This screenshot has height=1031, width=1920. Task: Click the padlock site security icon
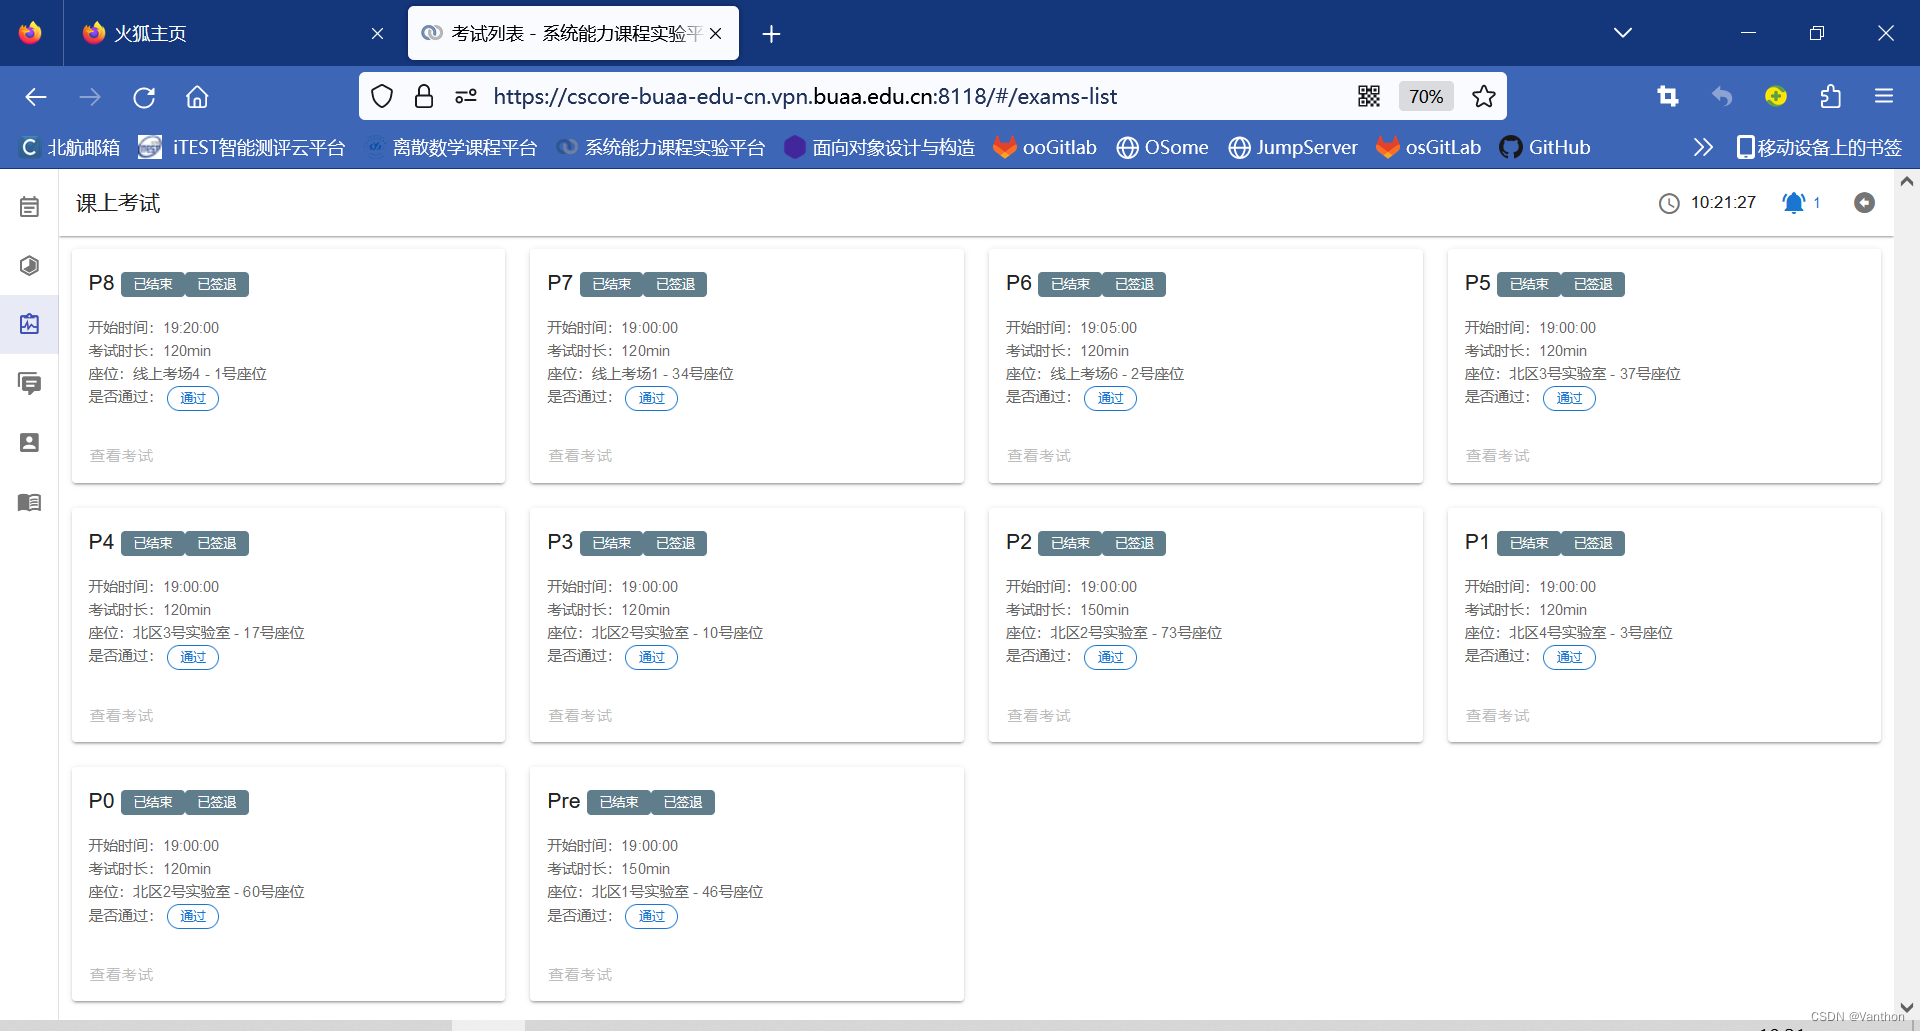coord(424,96)
